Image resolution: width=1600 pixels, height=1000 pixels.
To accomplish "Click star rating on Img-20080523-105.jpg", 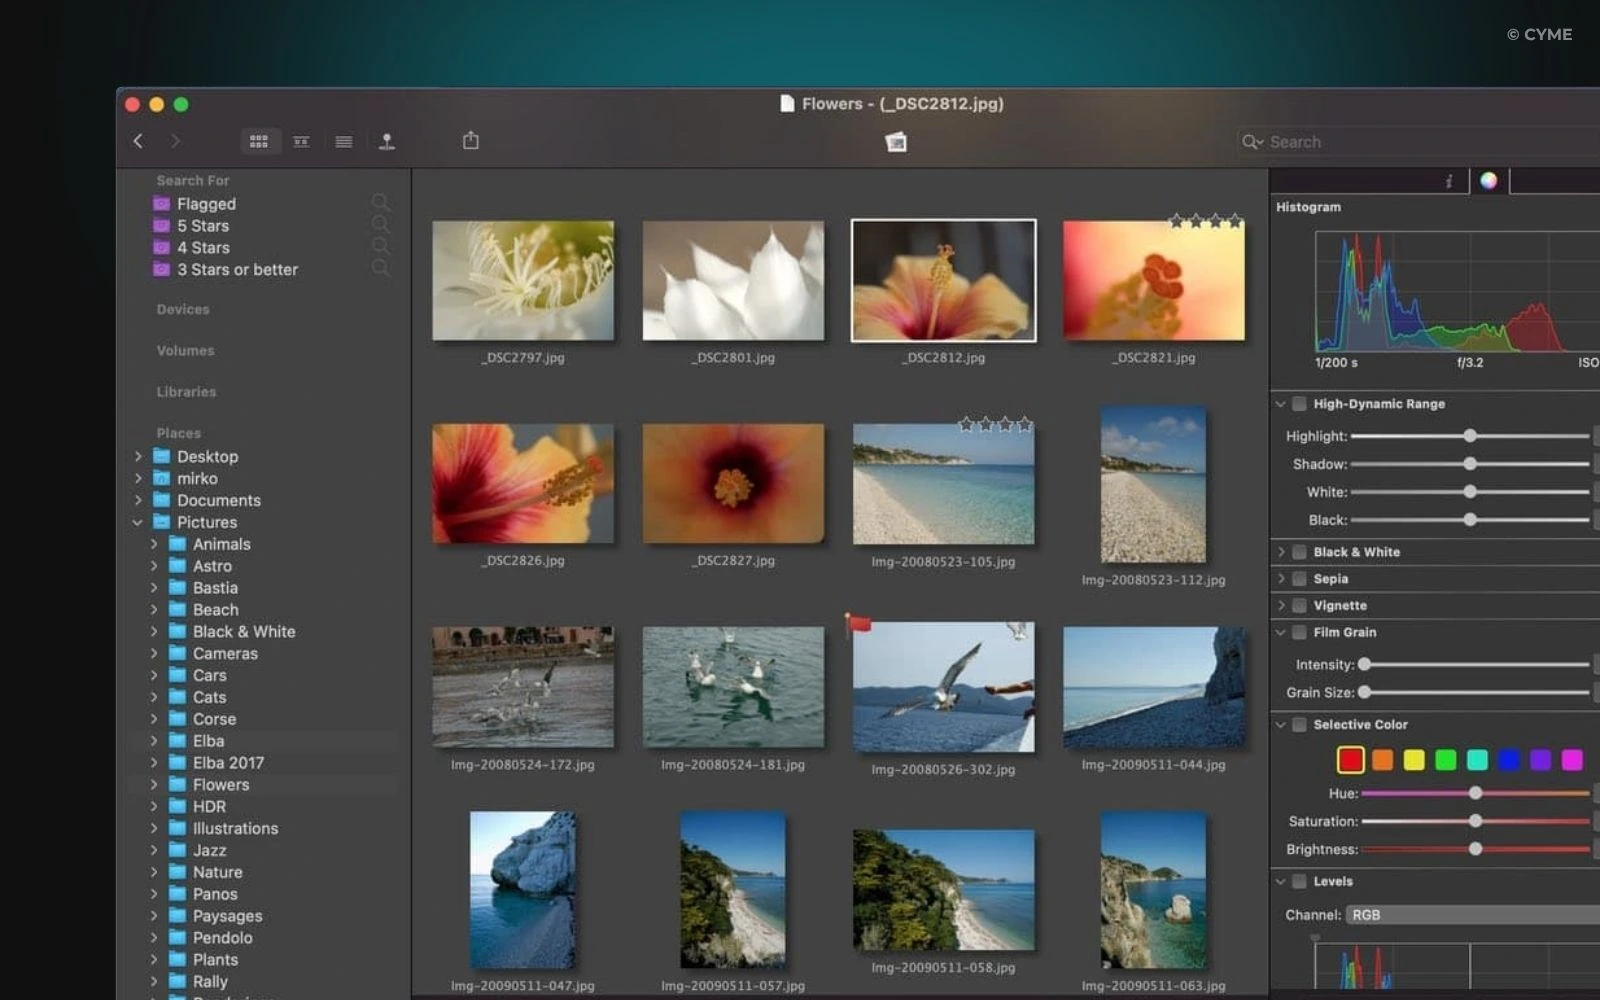I will pyautogui.click(x=995, y=424).
